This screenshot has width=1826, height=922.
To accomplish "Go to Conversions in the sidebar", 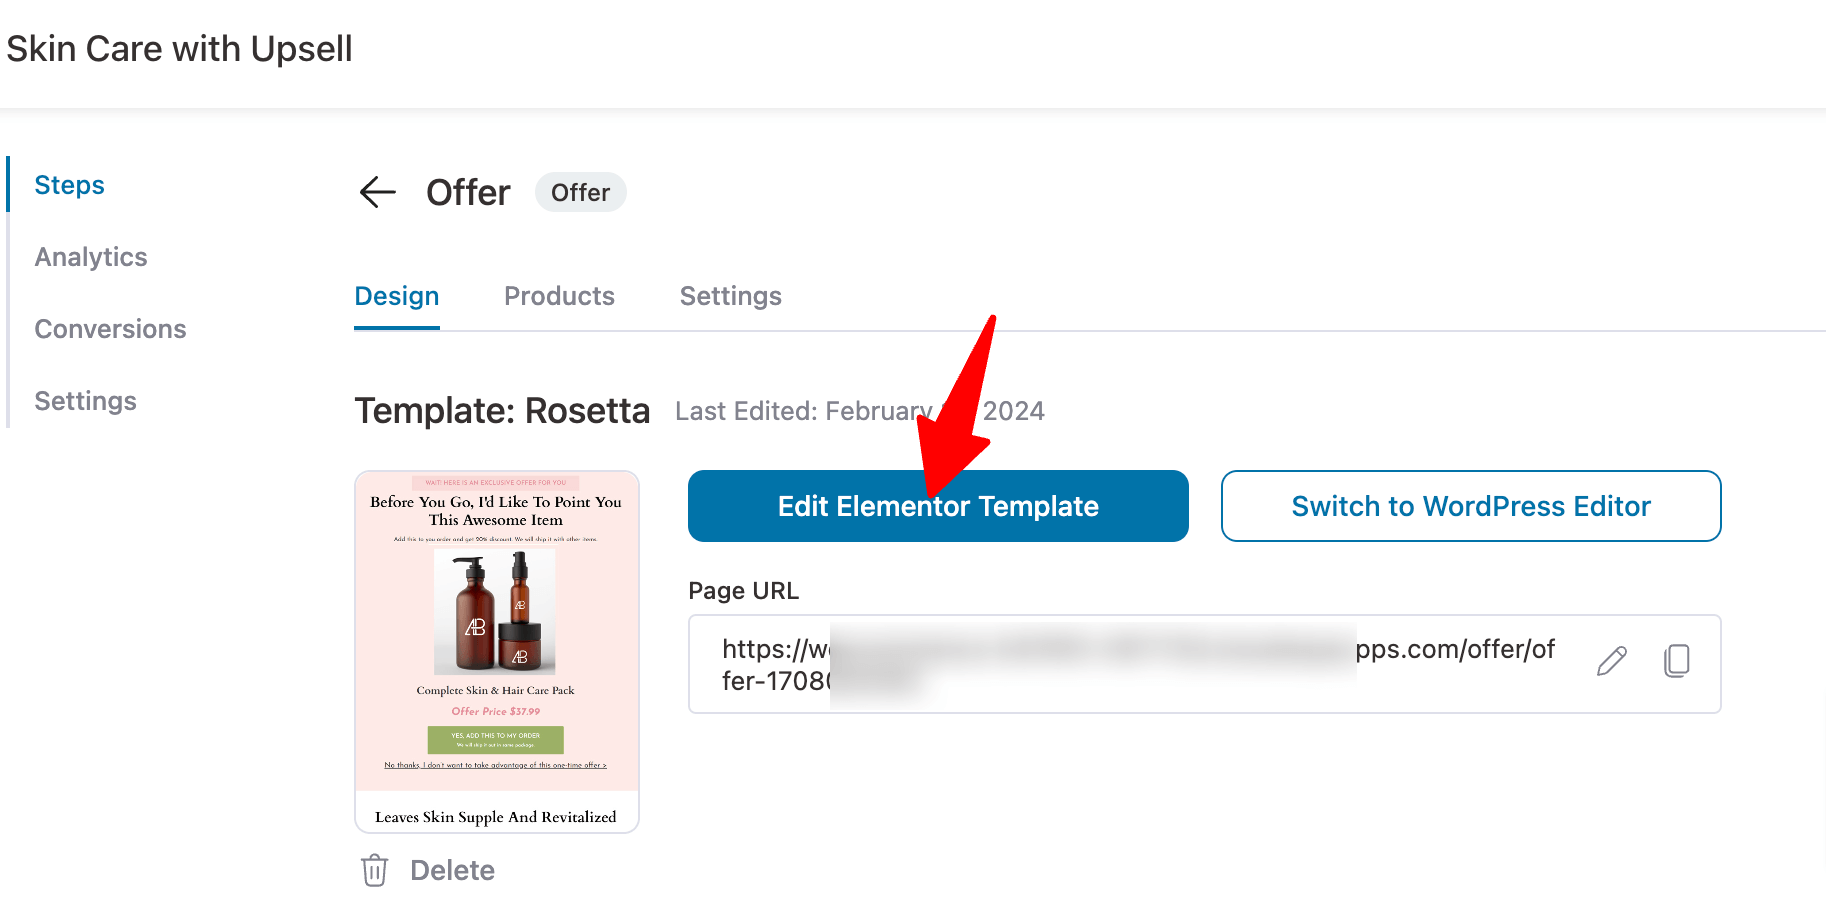I will (x=110, y=329).
